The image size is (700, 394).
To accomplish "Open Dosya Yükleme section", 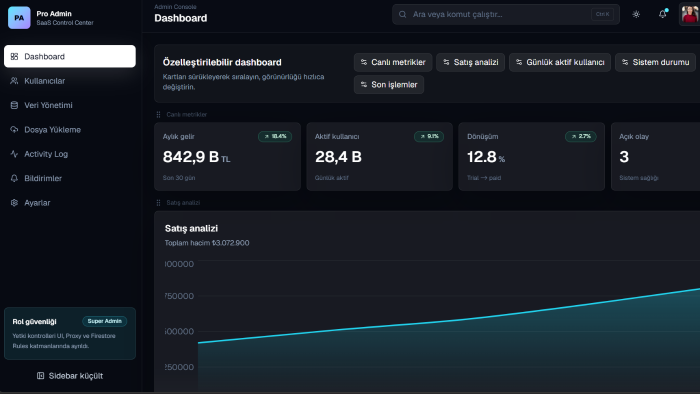I will point(70,129).
